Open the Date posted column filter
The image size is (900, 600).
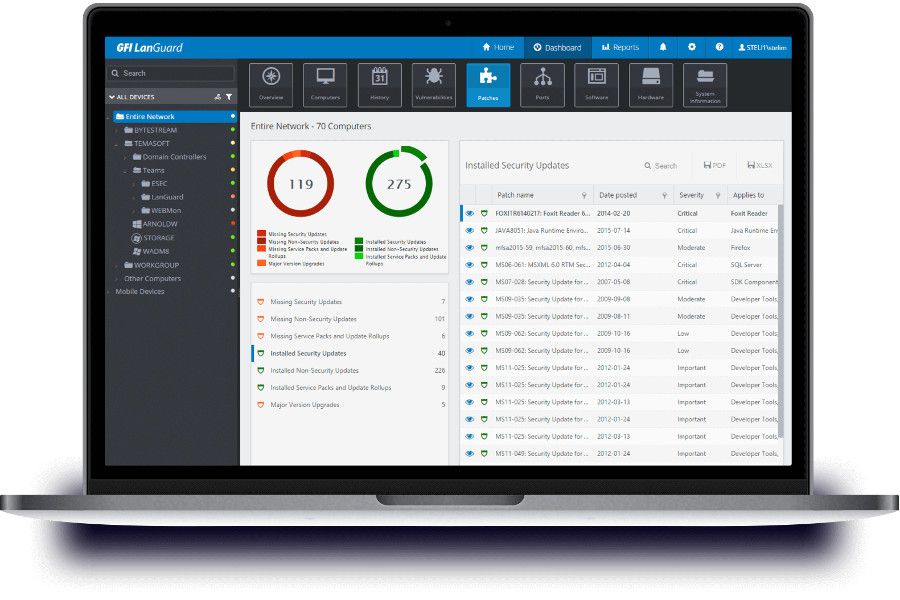pos(665,195)
